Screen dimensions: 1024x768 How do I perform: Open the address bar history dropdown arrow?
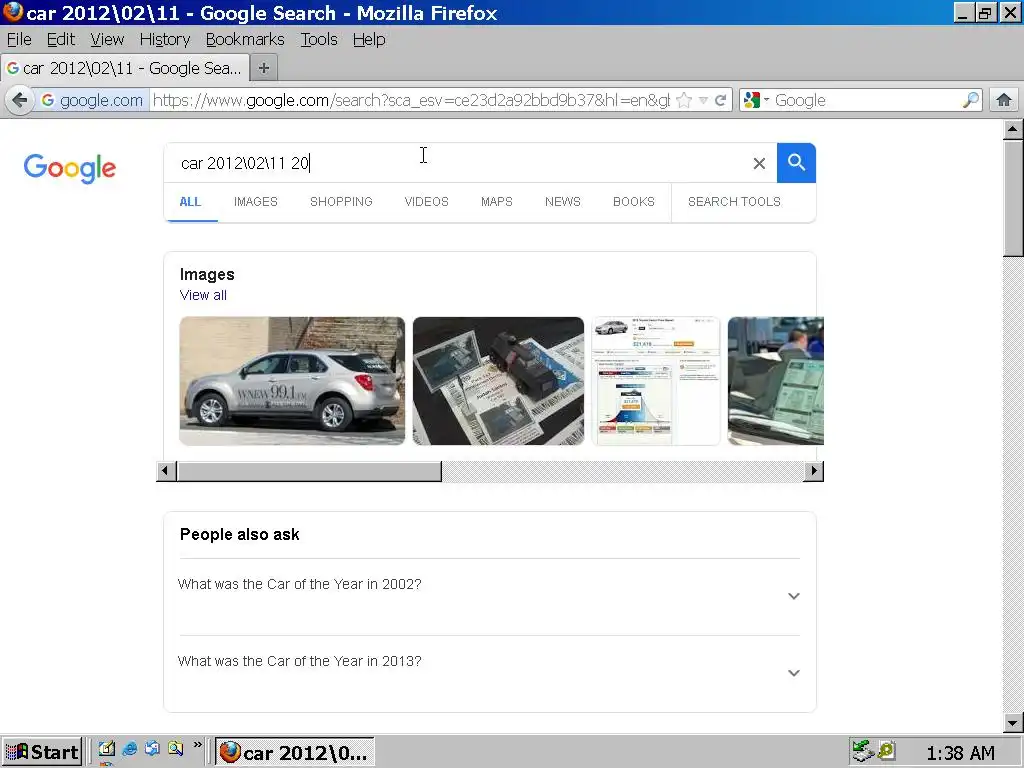[703, 100]
